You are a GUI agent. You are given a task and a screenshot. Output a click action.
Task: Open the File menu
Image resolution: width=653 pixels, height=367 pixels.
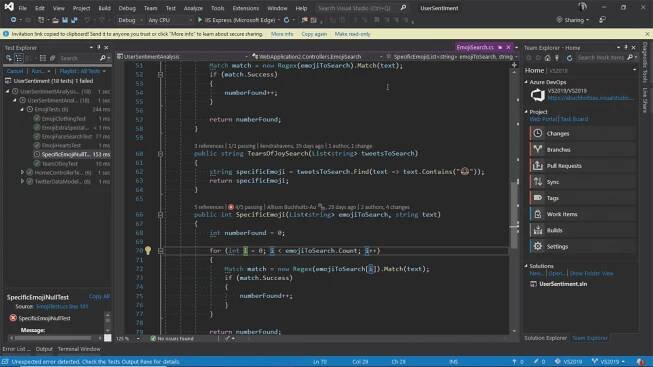[22, 8]
